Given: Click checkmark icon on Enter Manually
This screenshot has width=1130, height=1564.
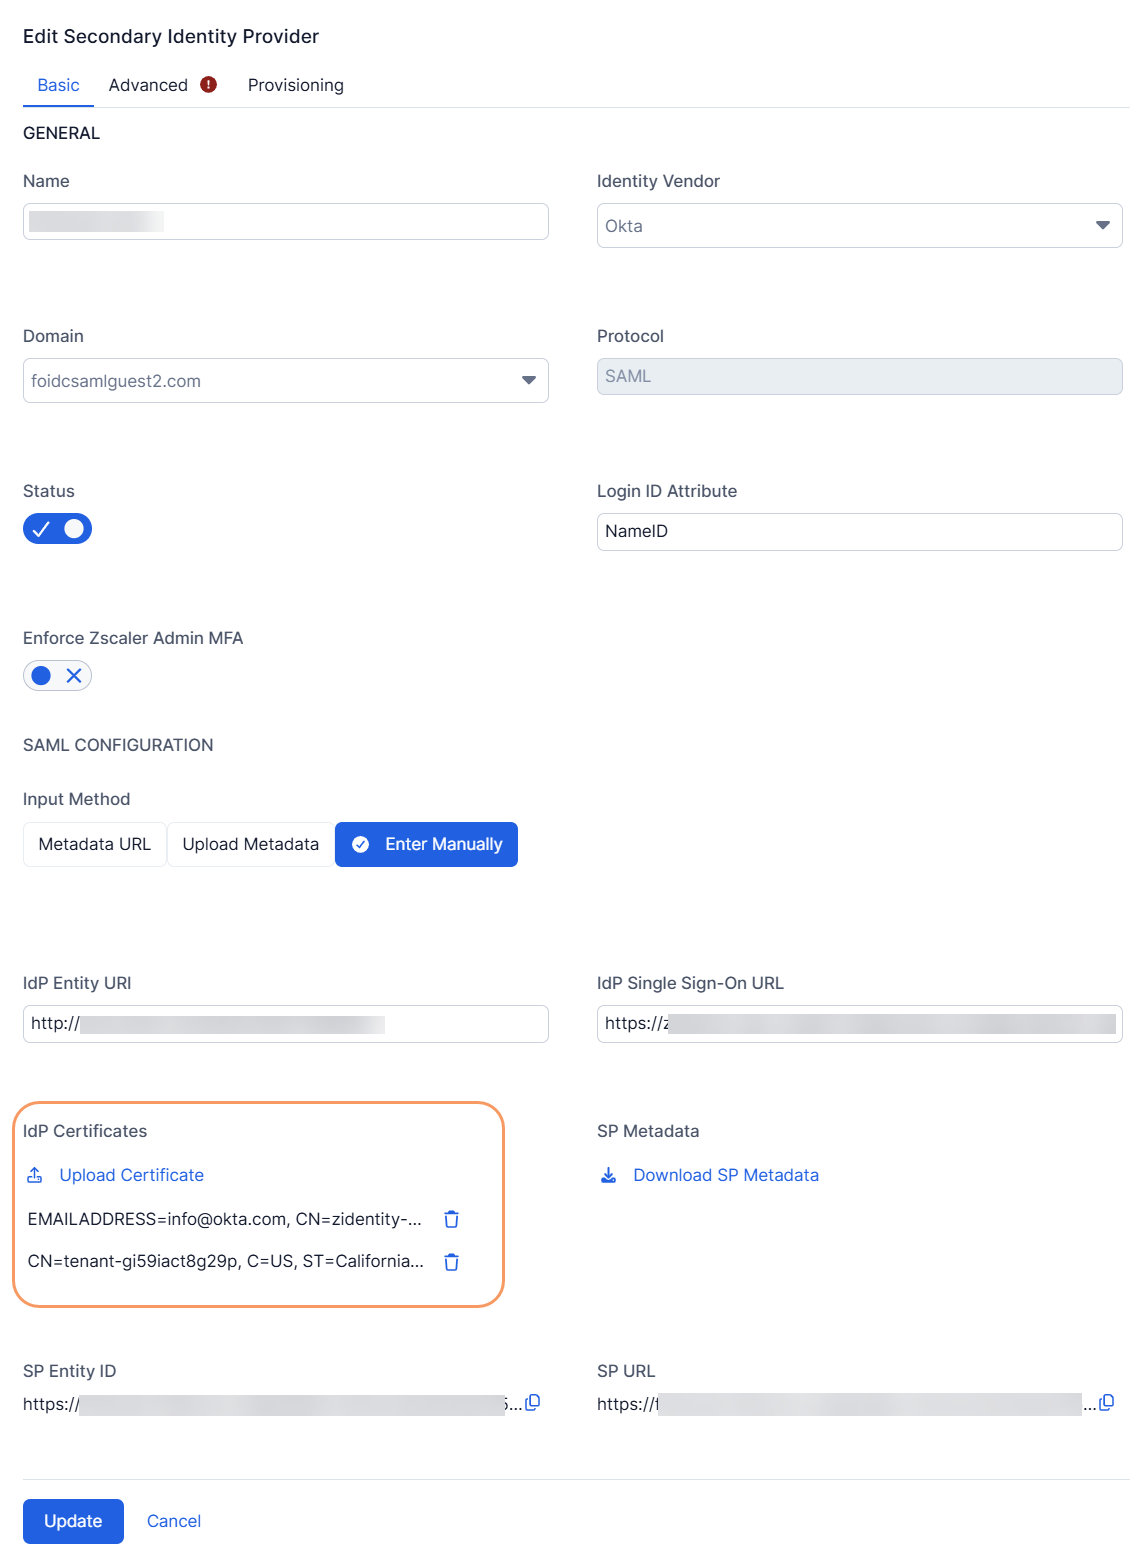Looking at the screenshot, I should click(361, 845).
